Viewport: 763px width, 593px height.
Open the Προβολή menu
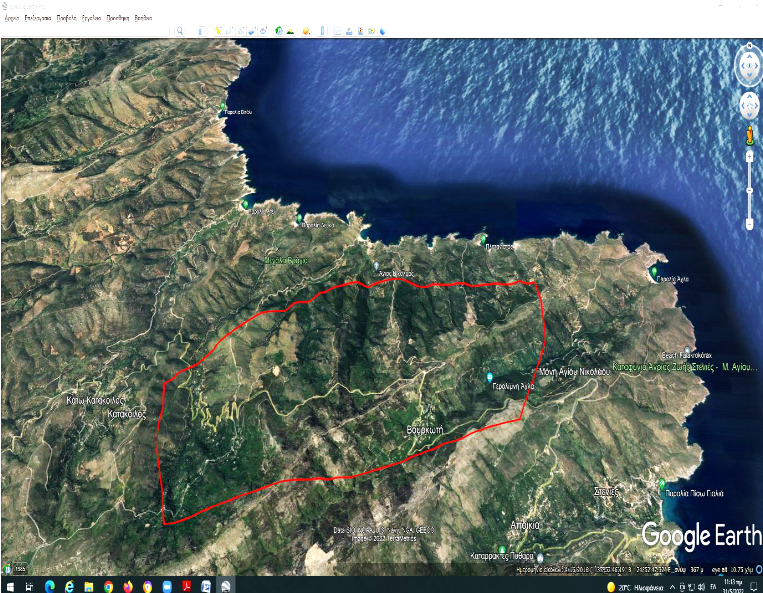point(67,18)
